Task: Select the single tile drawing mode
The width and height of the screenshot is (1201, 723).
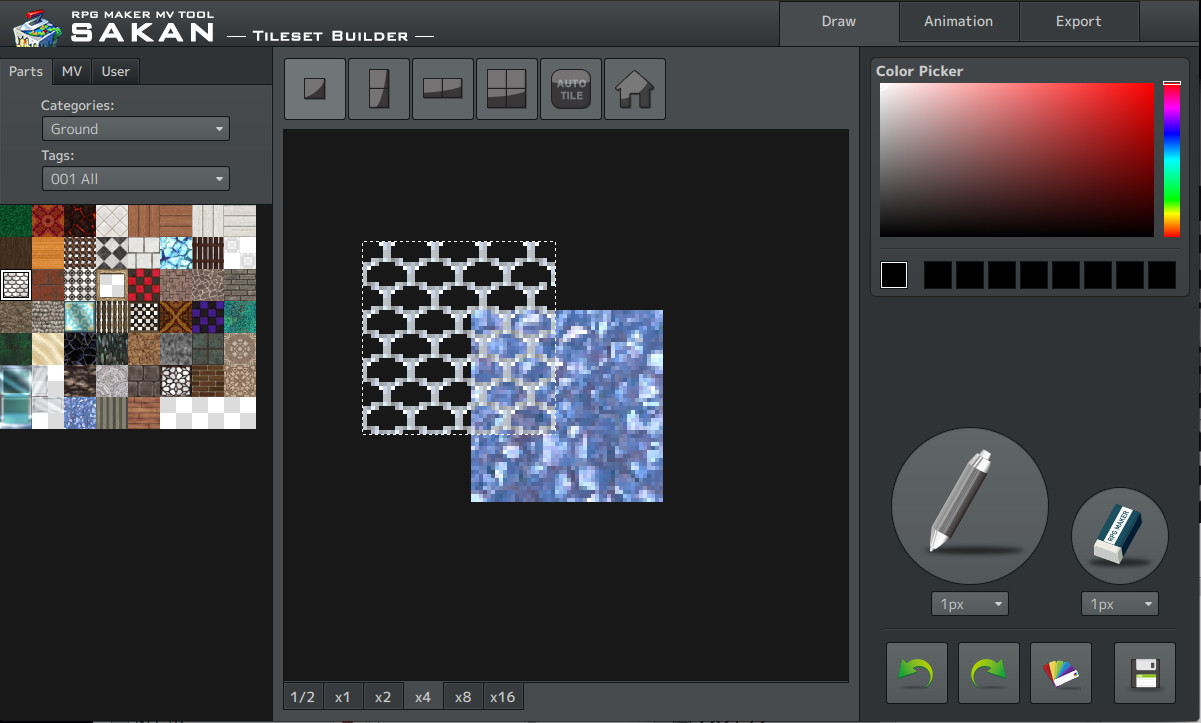Action: click(x=314, y=88)
